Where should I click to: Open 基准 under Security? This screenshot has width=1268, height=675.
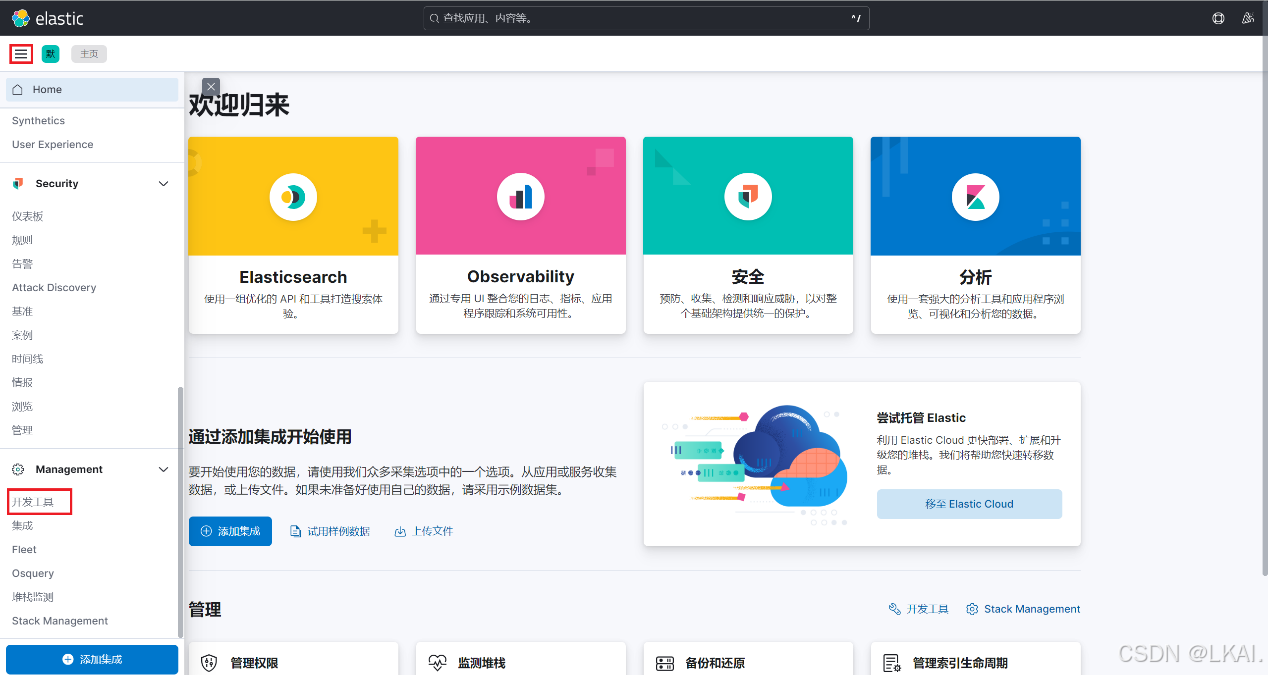pyautogui.click(x=22, y=312)
